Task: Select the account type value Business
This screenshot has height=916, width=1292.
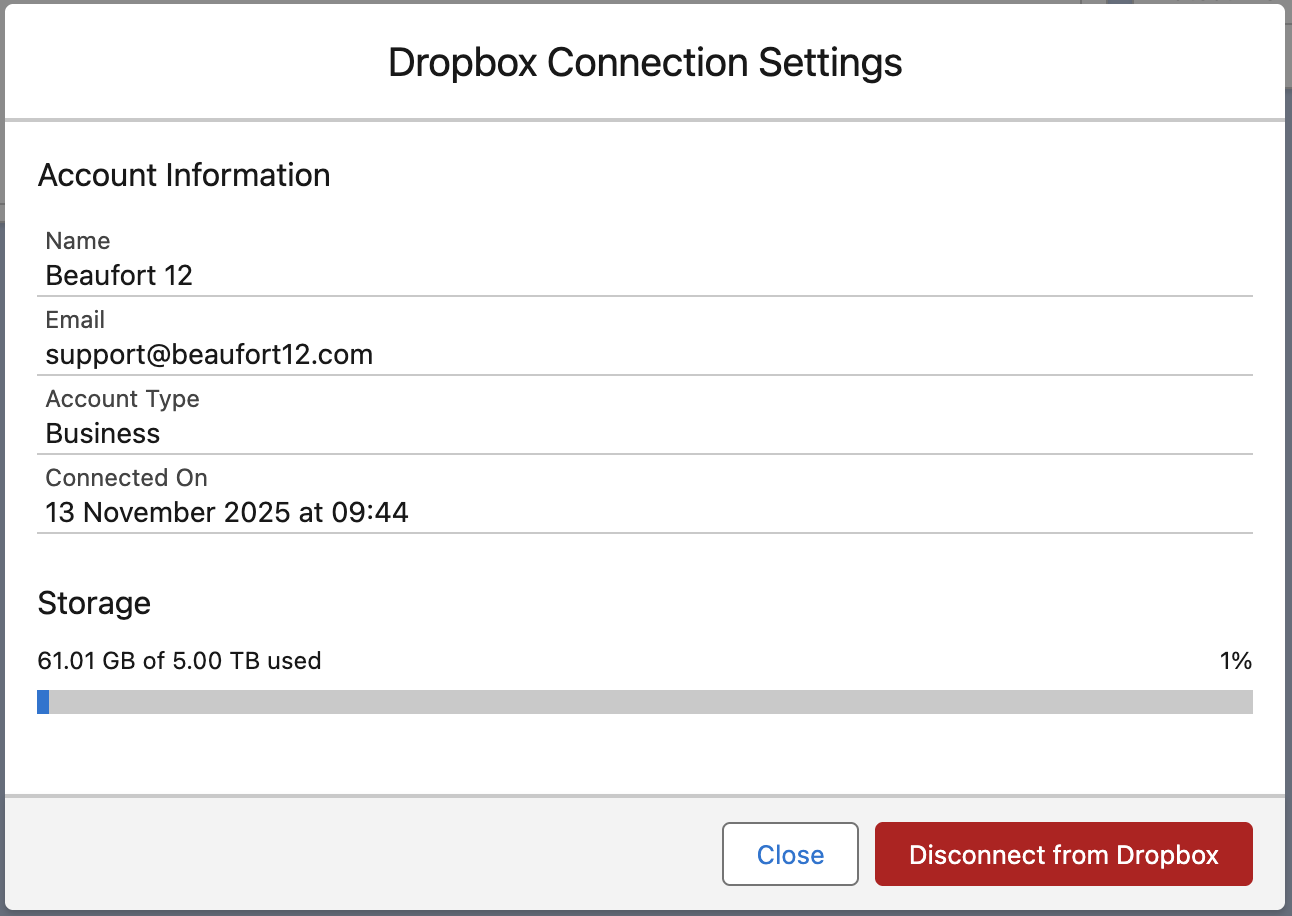Action: click(103, 433)
